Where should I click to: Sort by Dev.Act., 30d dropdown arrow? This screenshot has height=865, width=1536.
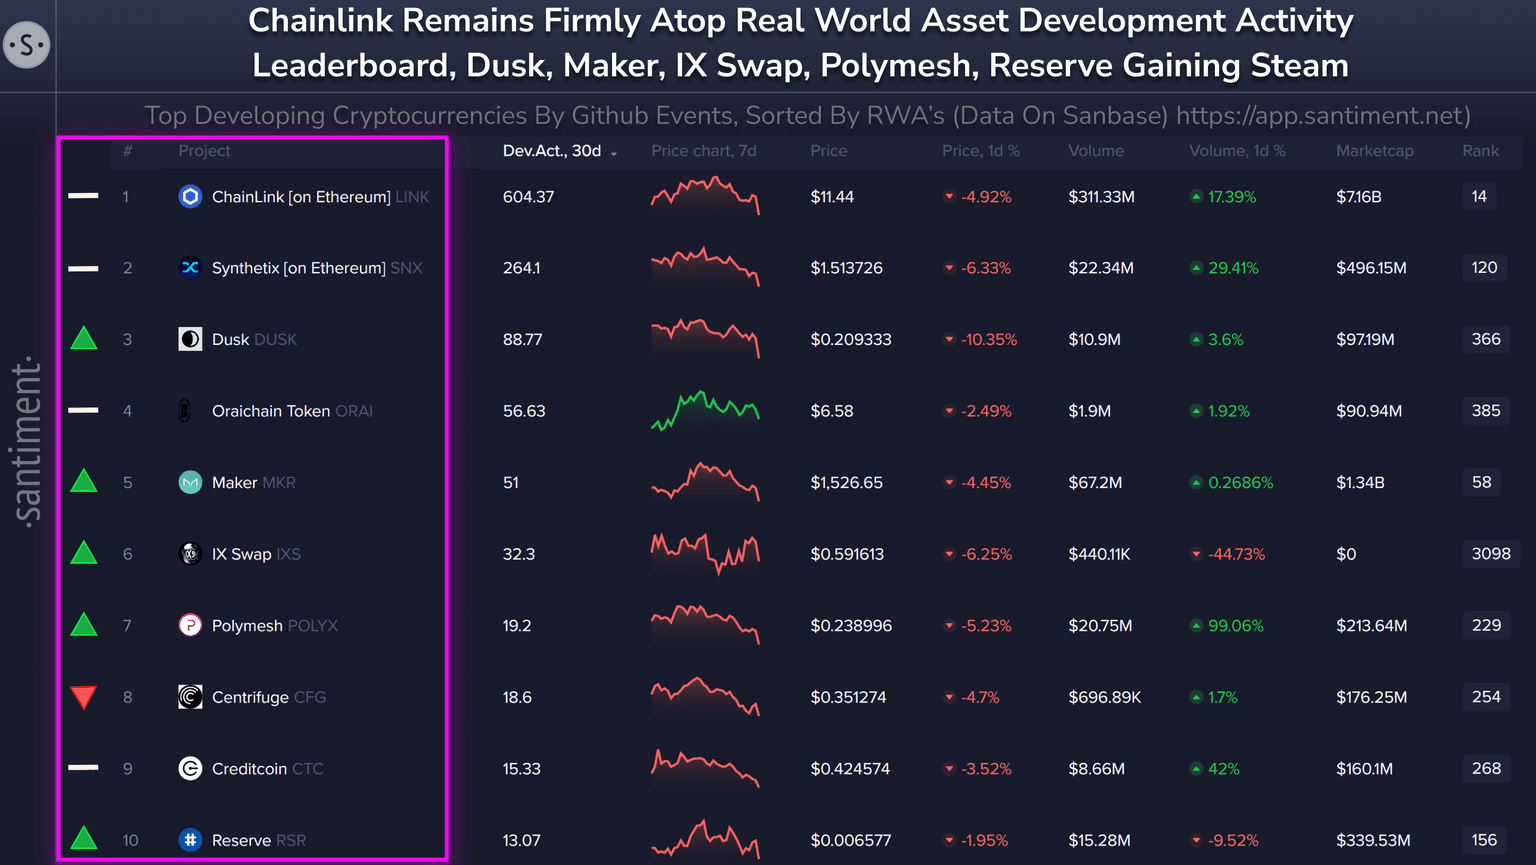(614, 153)
